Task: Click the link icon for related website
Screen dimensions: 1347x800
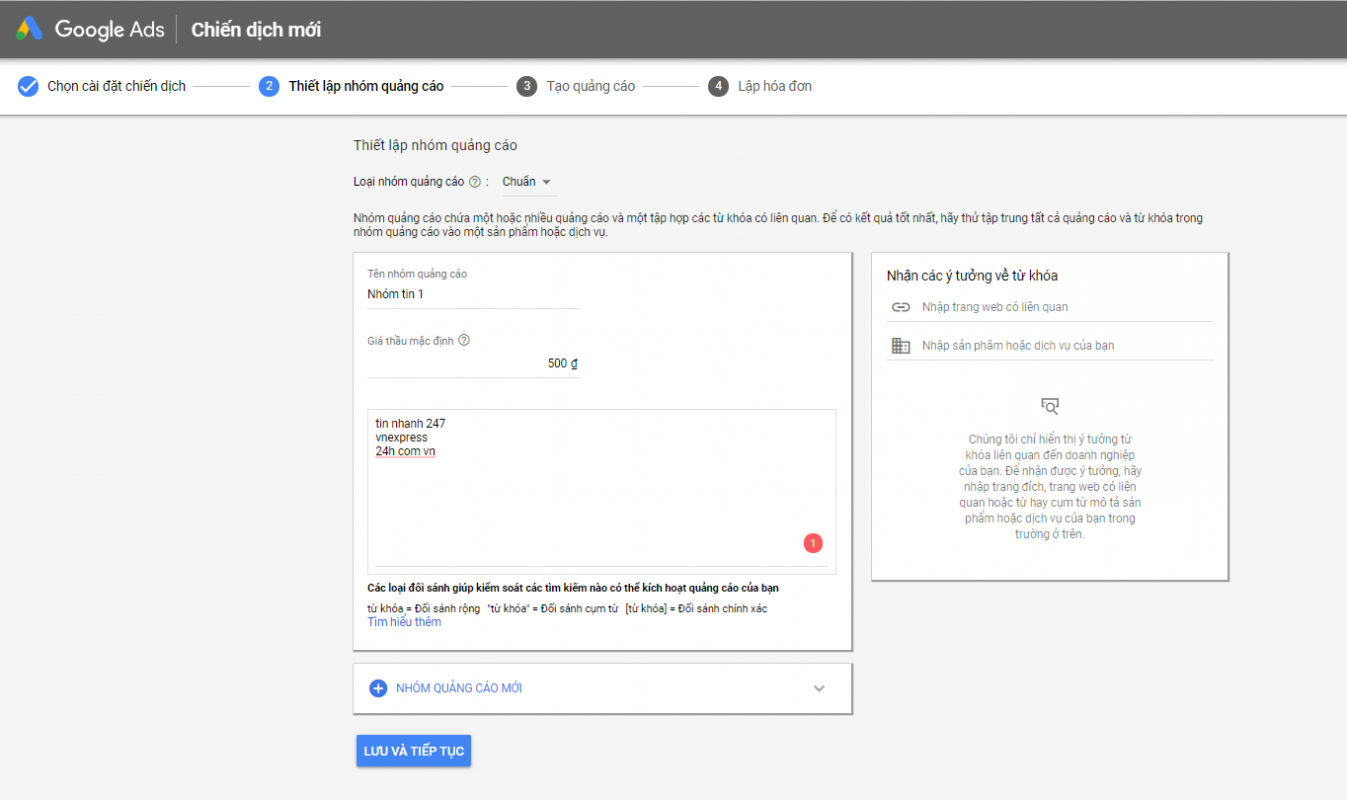Action: coord(901,307)
